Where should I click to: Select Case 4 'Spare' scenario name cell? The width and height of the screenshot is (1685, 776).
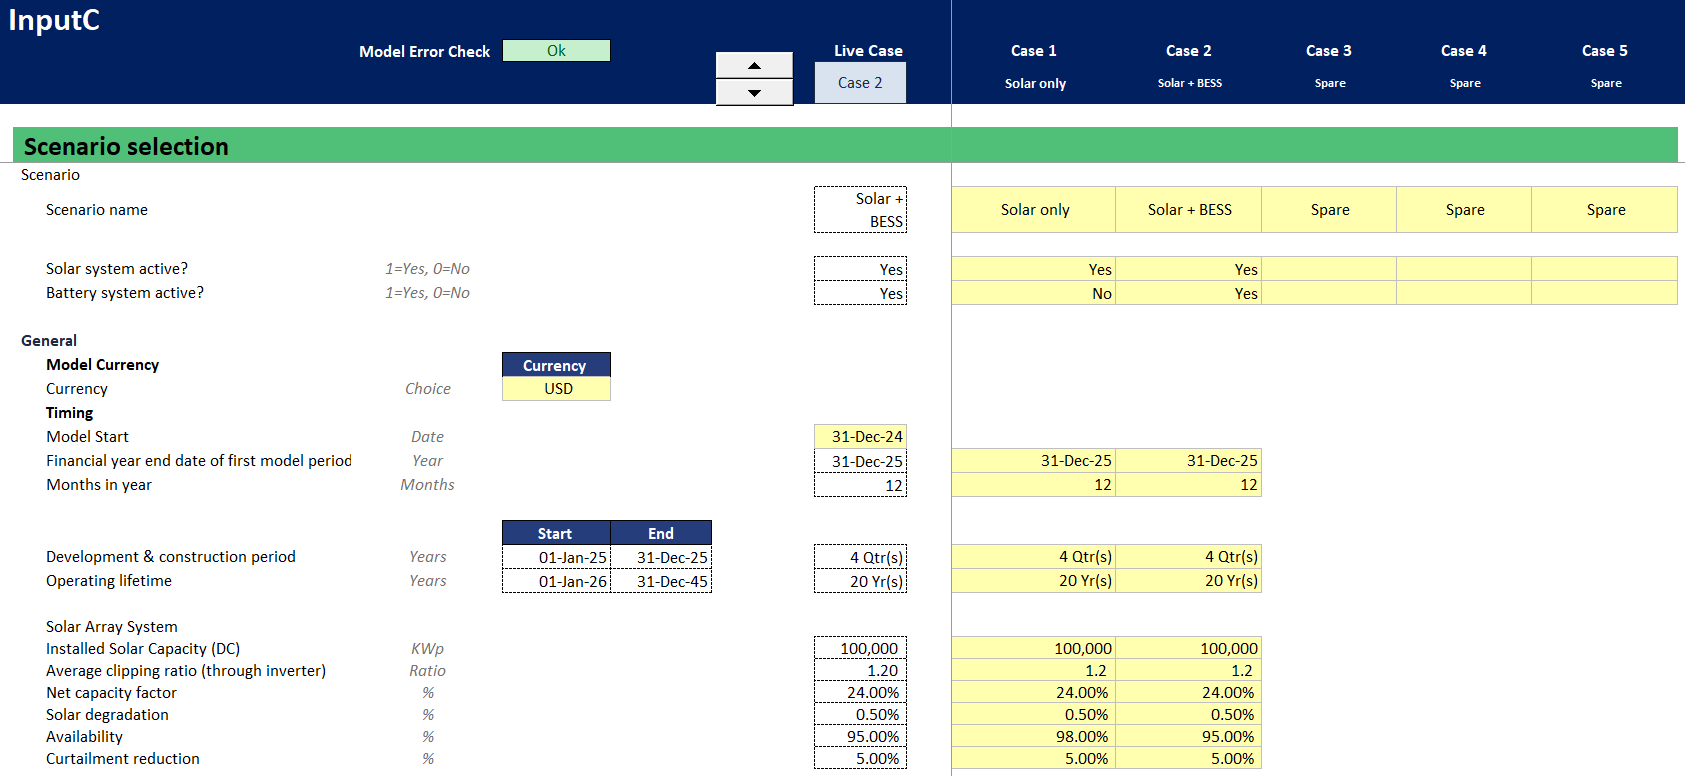pyautogui.click(x=1464, y=210)
